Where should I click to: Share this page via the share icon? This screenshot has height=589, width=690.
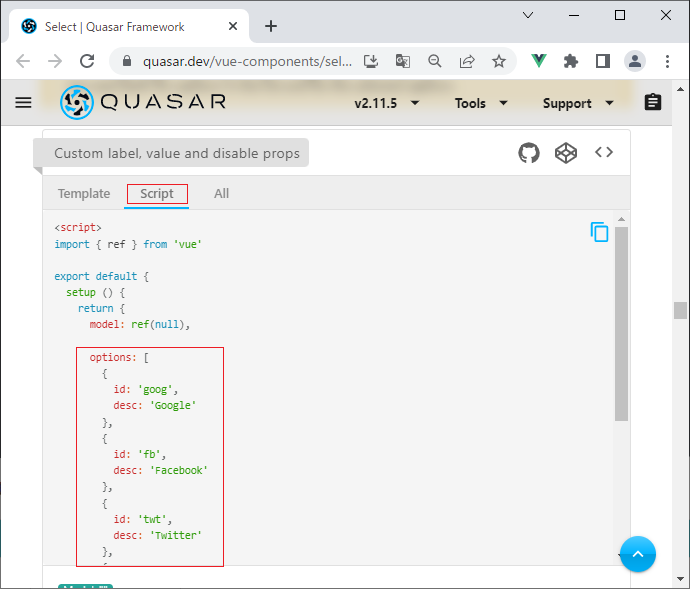pyautogui.click(x=467, y=61)
